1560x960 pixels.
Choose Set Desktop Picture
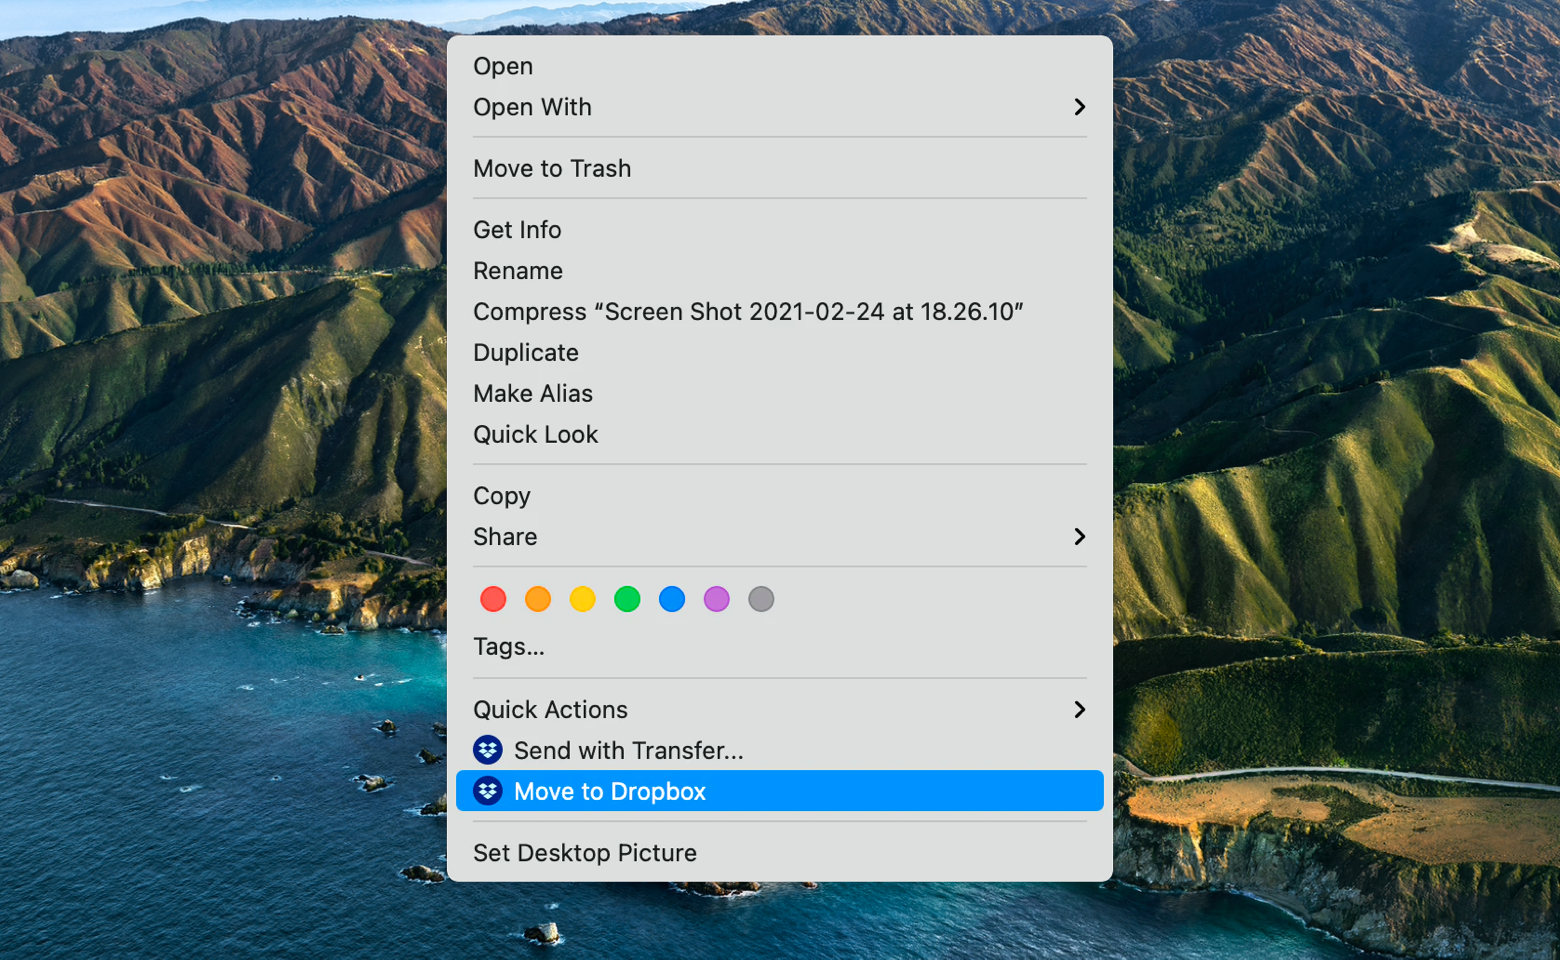(779, 853)
